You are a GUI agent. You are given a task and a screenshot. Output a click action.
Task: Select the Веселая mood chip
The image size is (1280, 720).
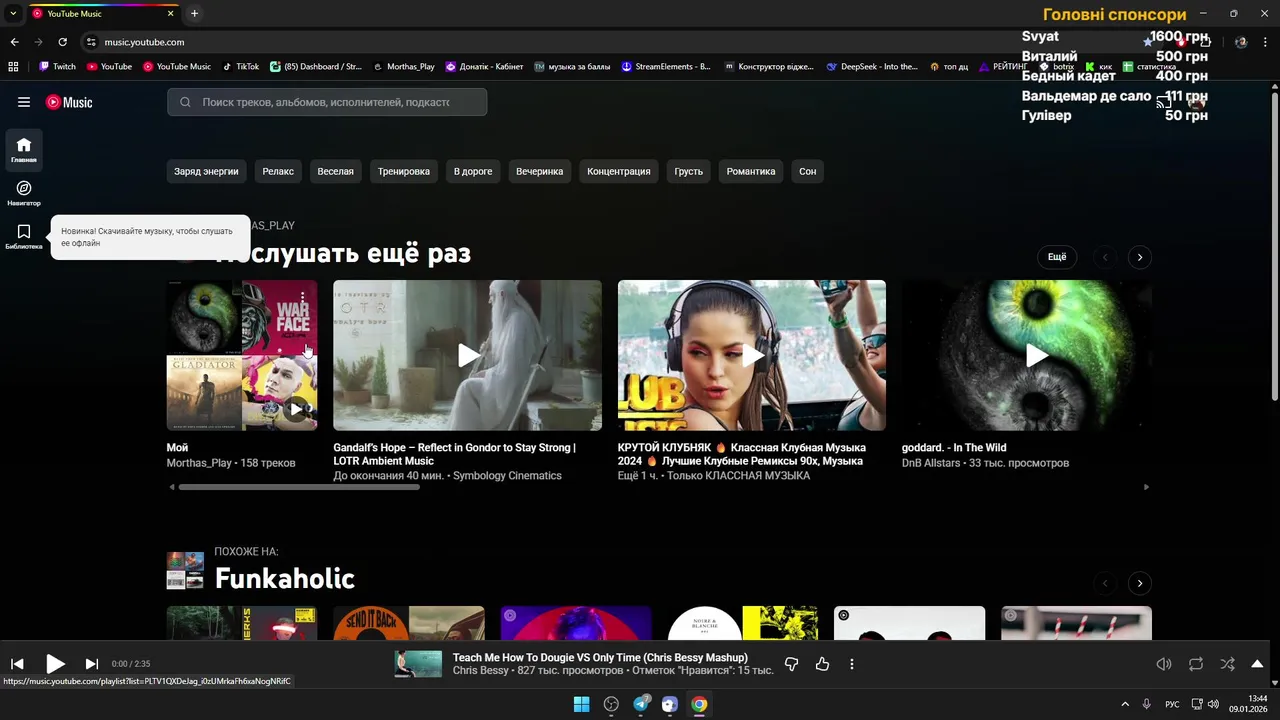(336, 171)
